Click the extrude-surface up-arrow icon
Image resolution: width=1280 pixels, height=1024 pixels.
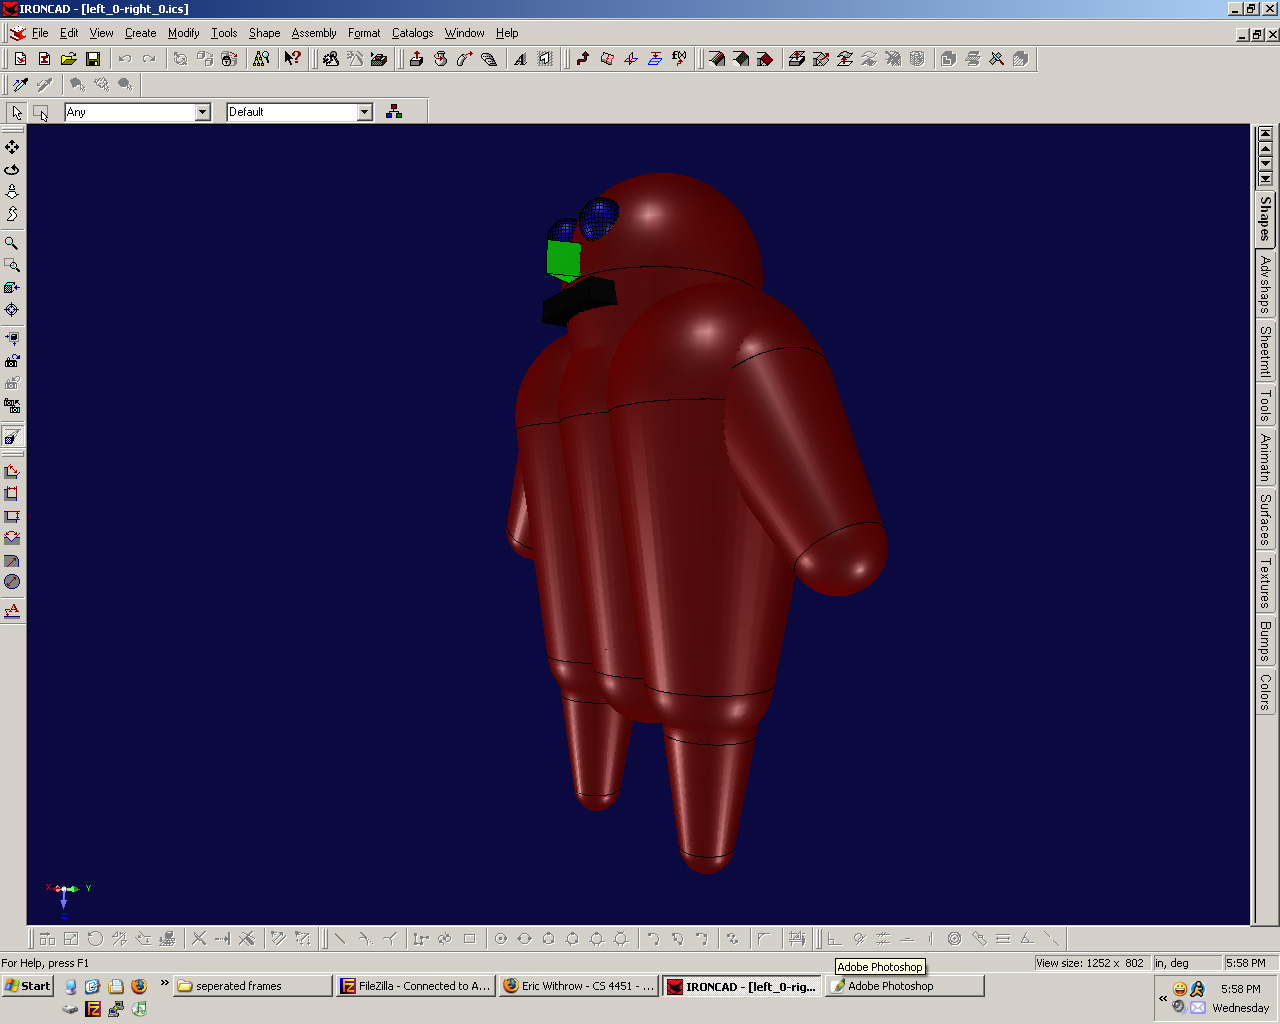point(796,59)
